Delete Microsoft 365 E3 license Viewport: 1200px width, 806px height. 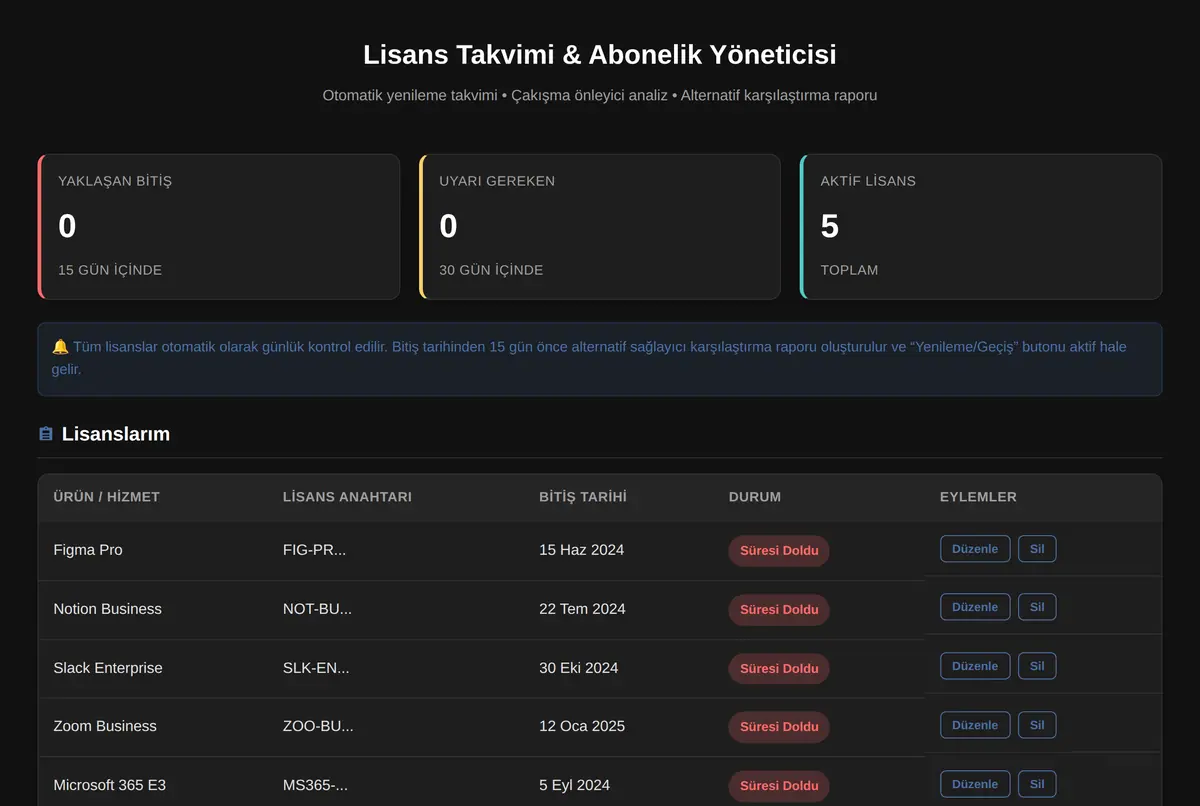1037,784
